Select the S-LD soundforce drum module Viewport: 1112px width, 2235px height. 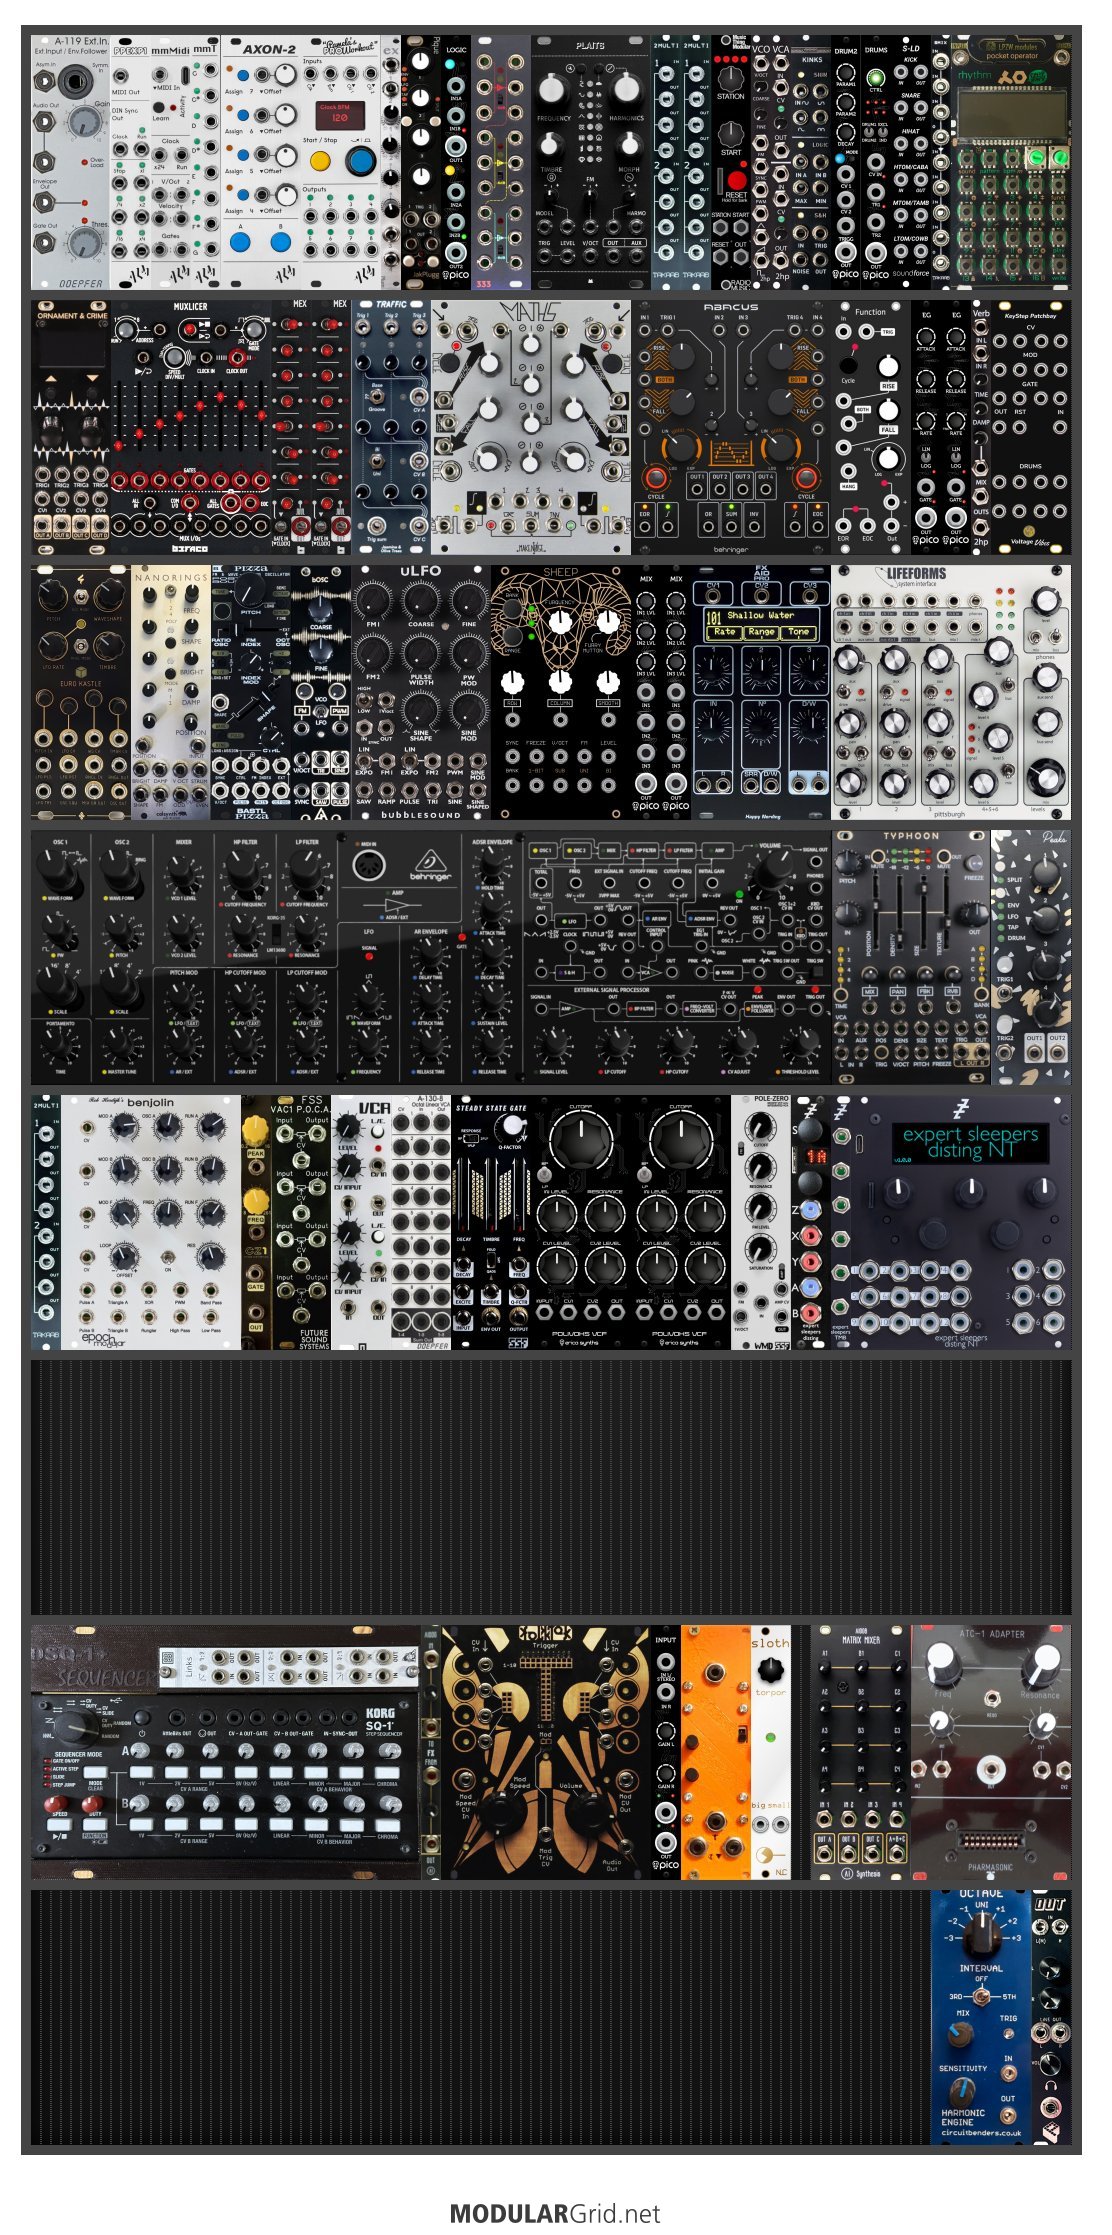click(x=910, y=163)
